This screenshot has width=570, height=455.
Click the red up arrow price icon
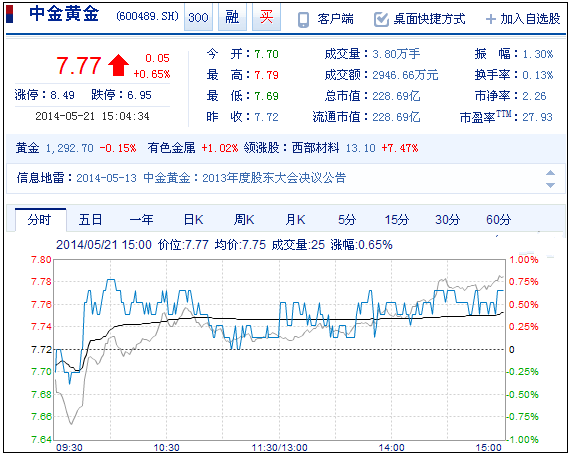click(119, 65)
